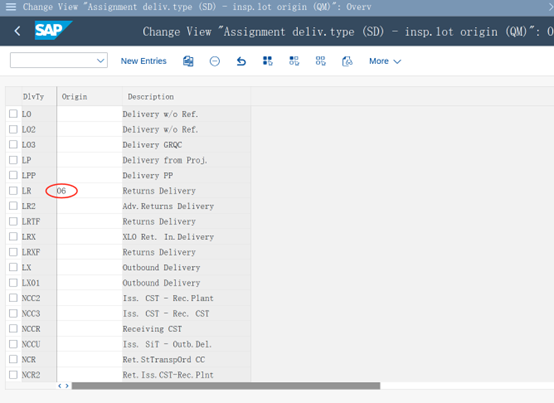
Task: Click the configuration help document icon
Action: point(347,61)
